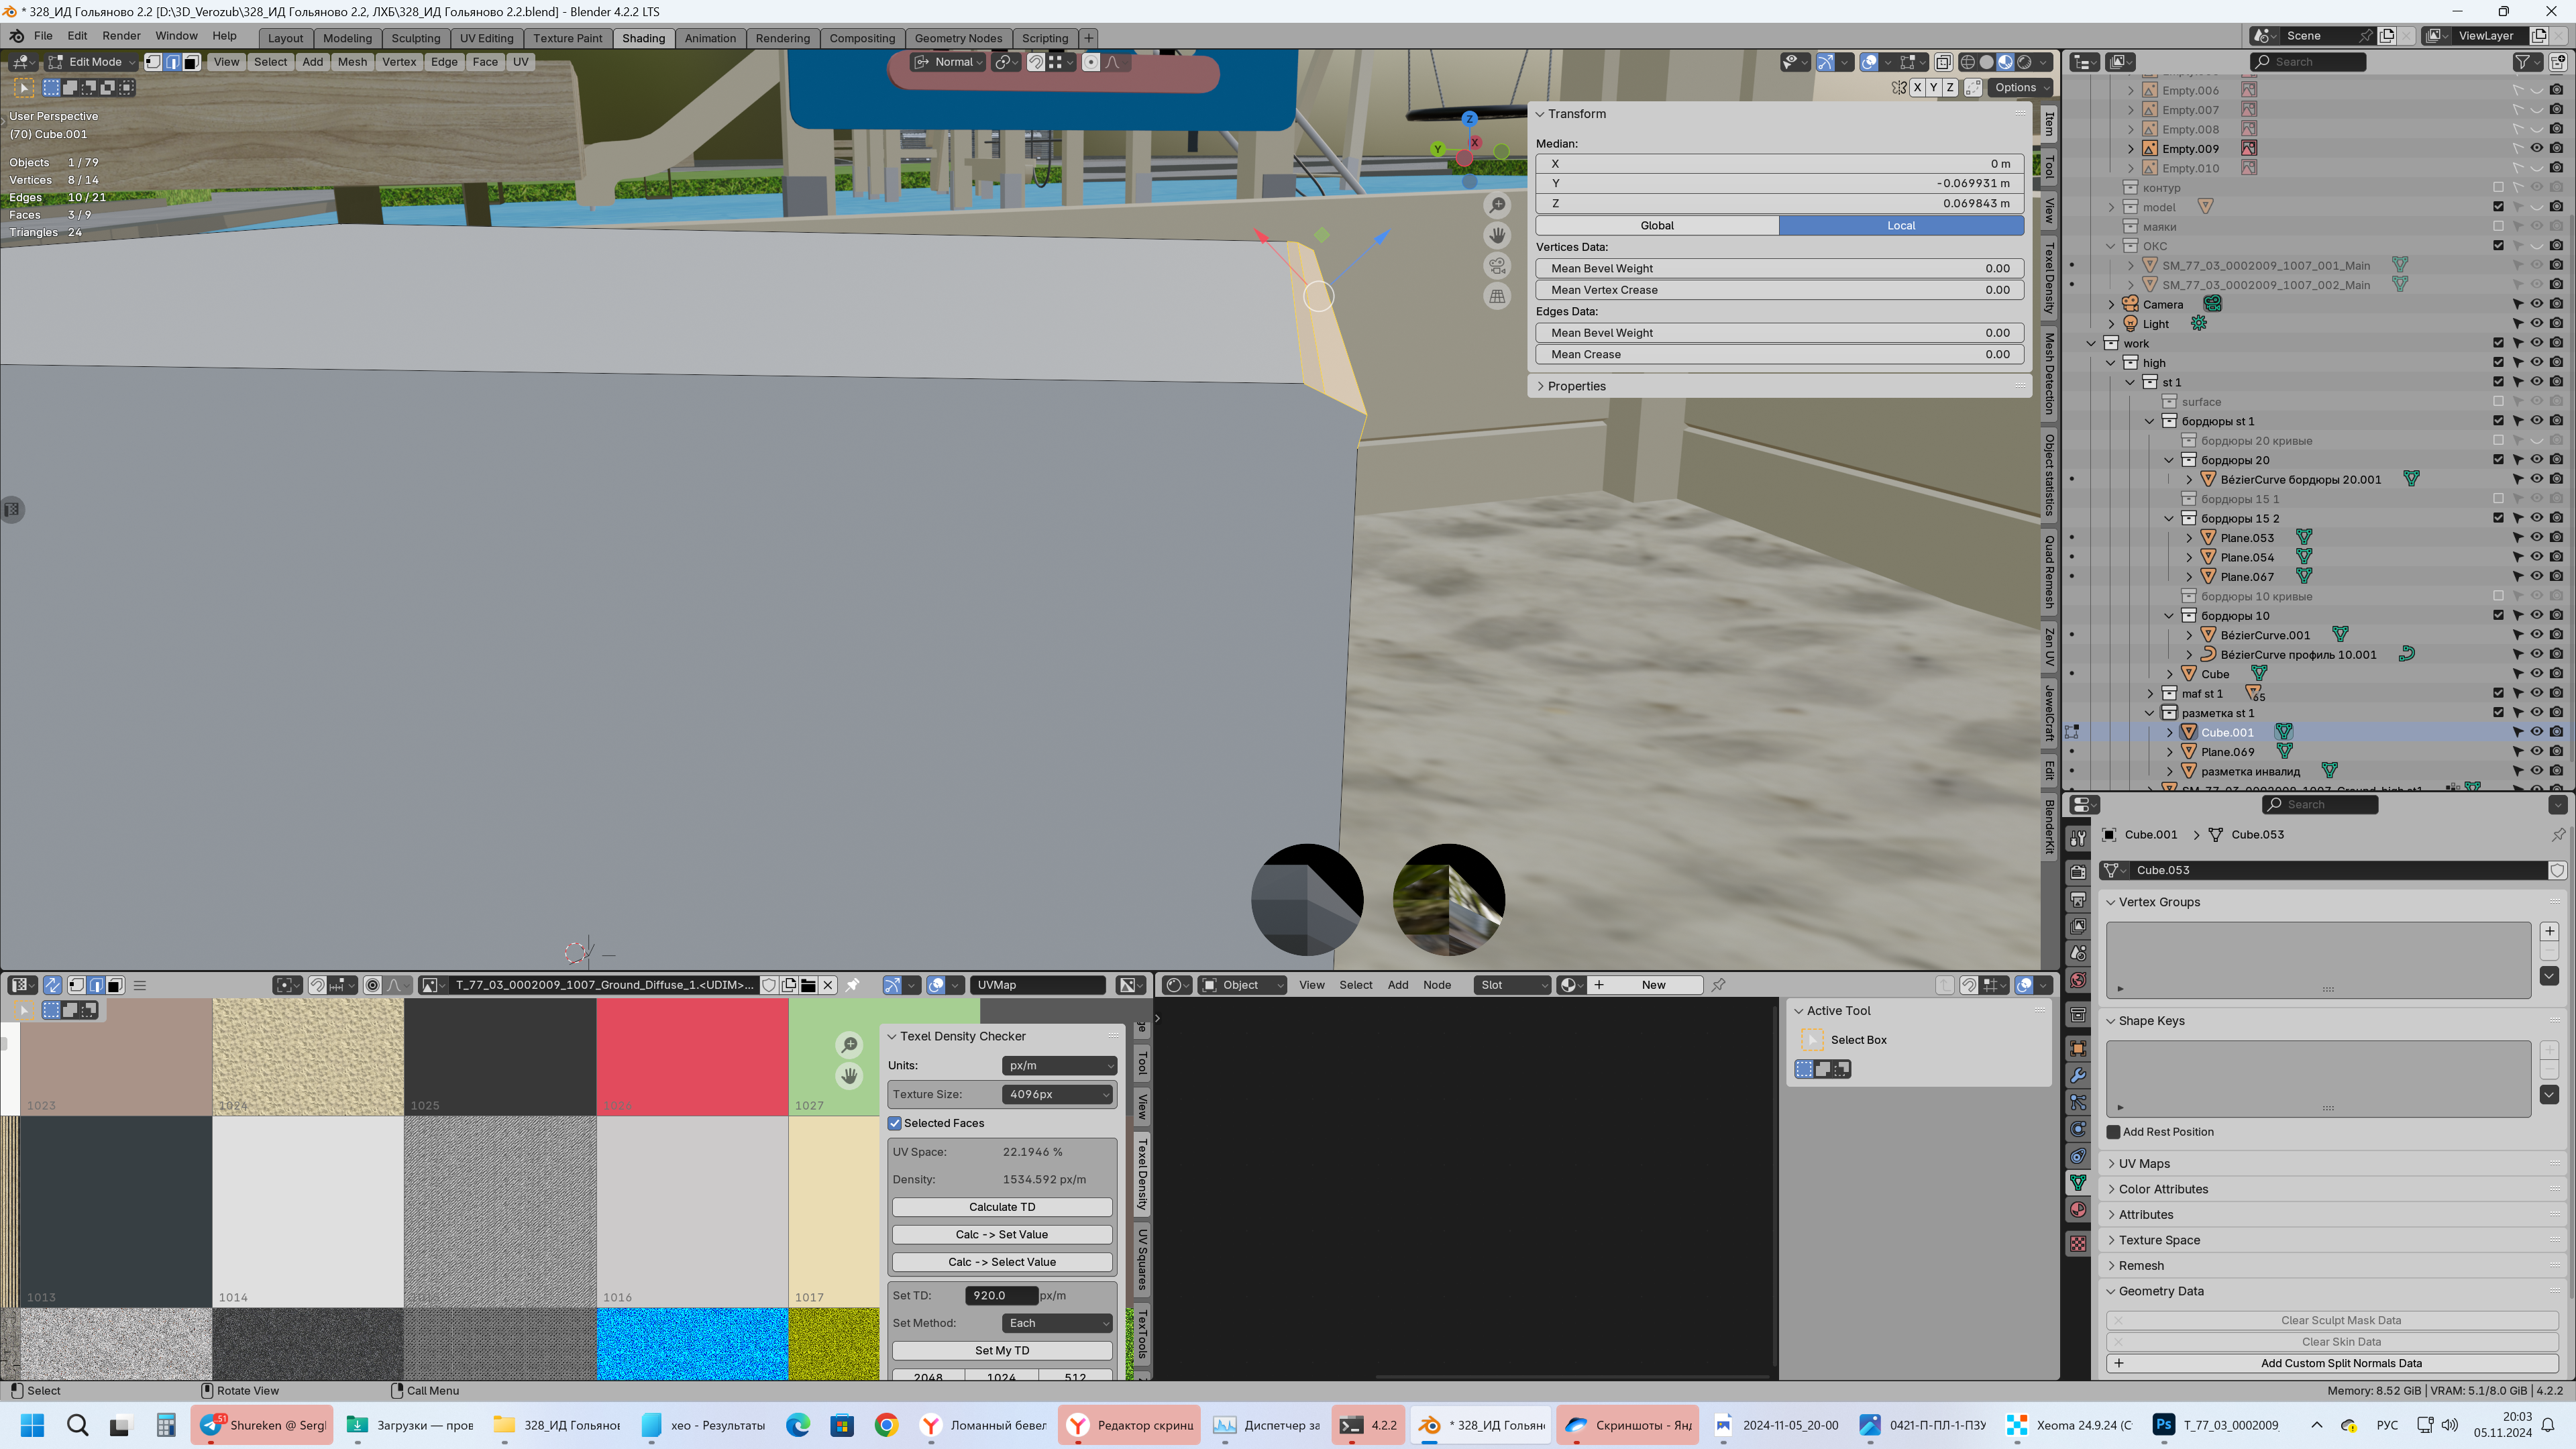The height and width of the screenshot is (1449, 2576).
Task: Expand the UV Maps panel
Action: (2144, 1163)
